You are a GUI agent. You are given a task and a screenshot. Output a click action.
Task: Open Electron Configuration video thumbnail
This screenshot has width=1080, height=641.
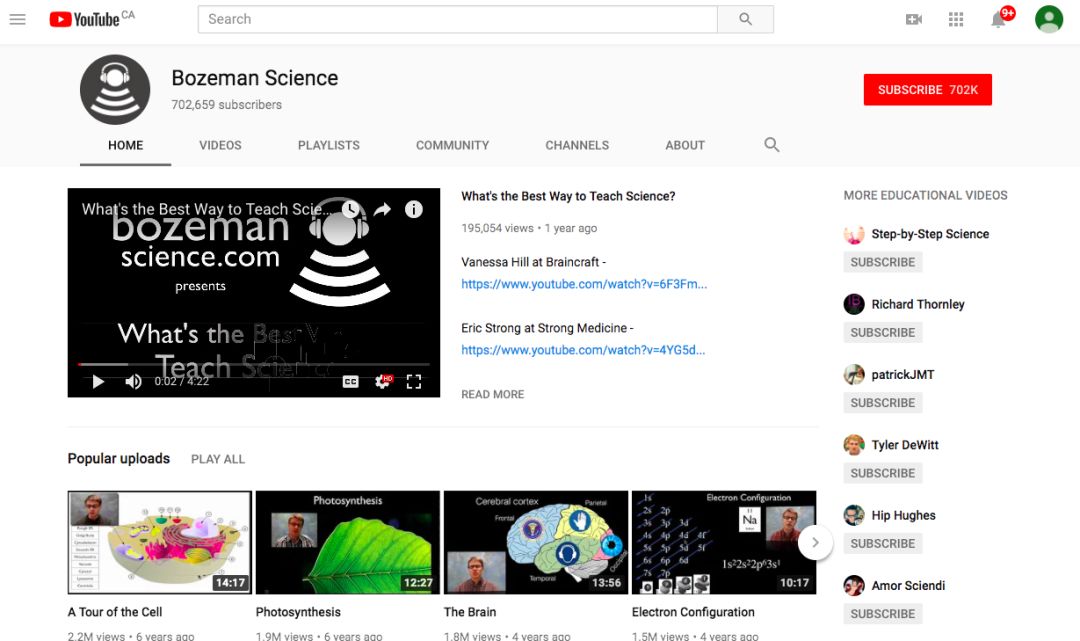point(724,543)
